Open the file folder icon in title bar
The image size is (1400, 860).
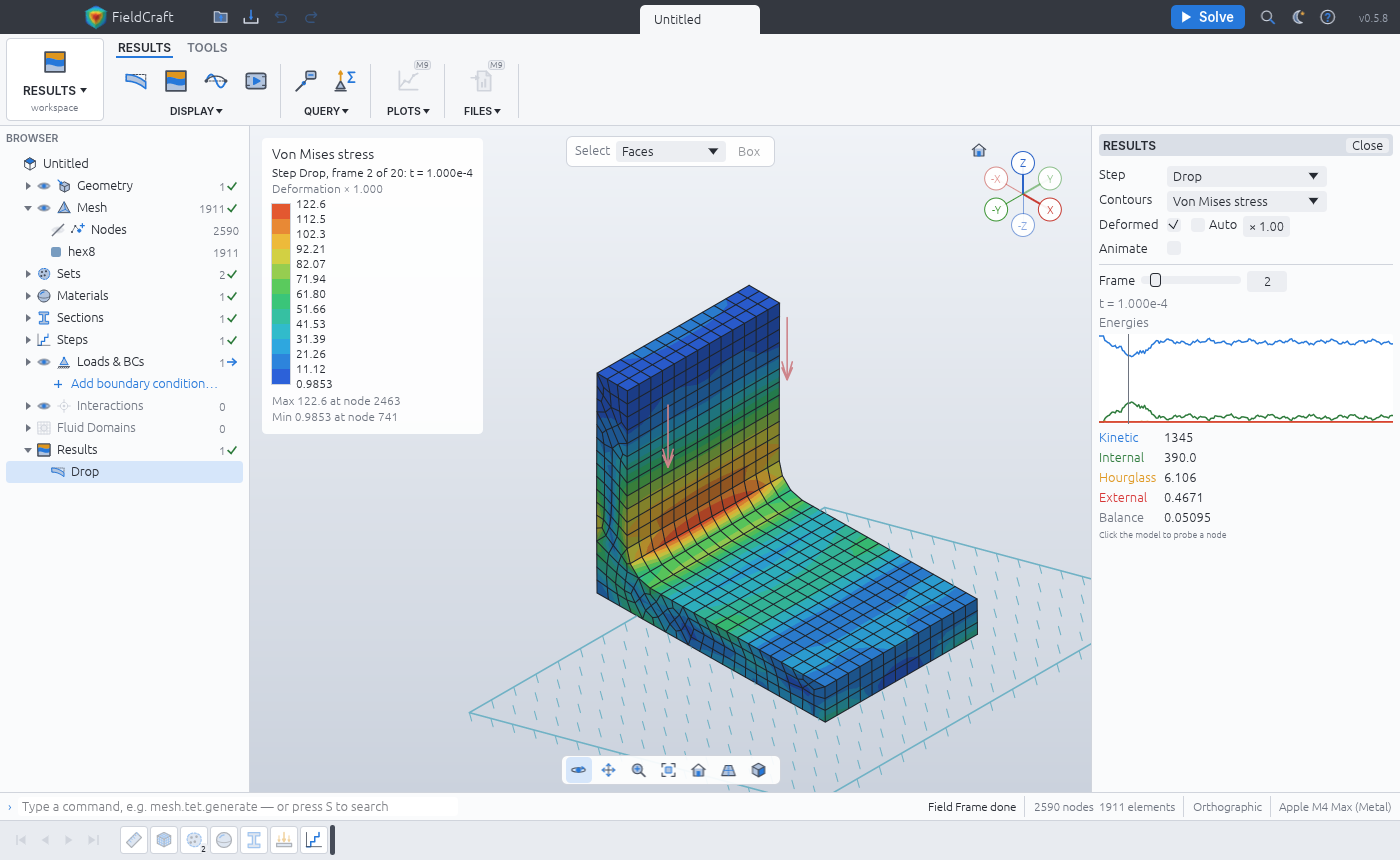(x=220, y=17)
